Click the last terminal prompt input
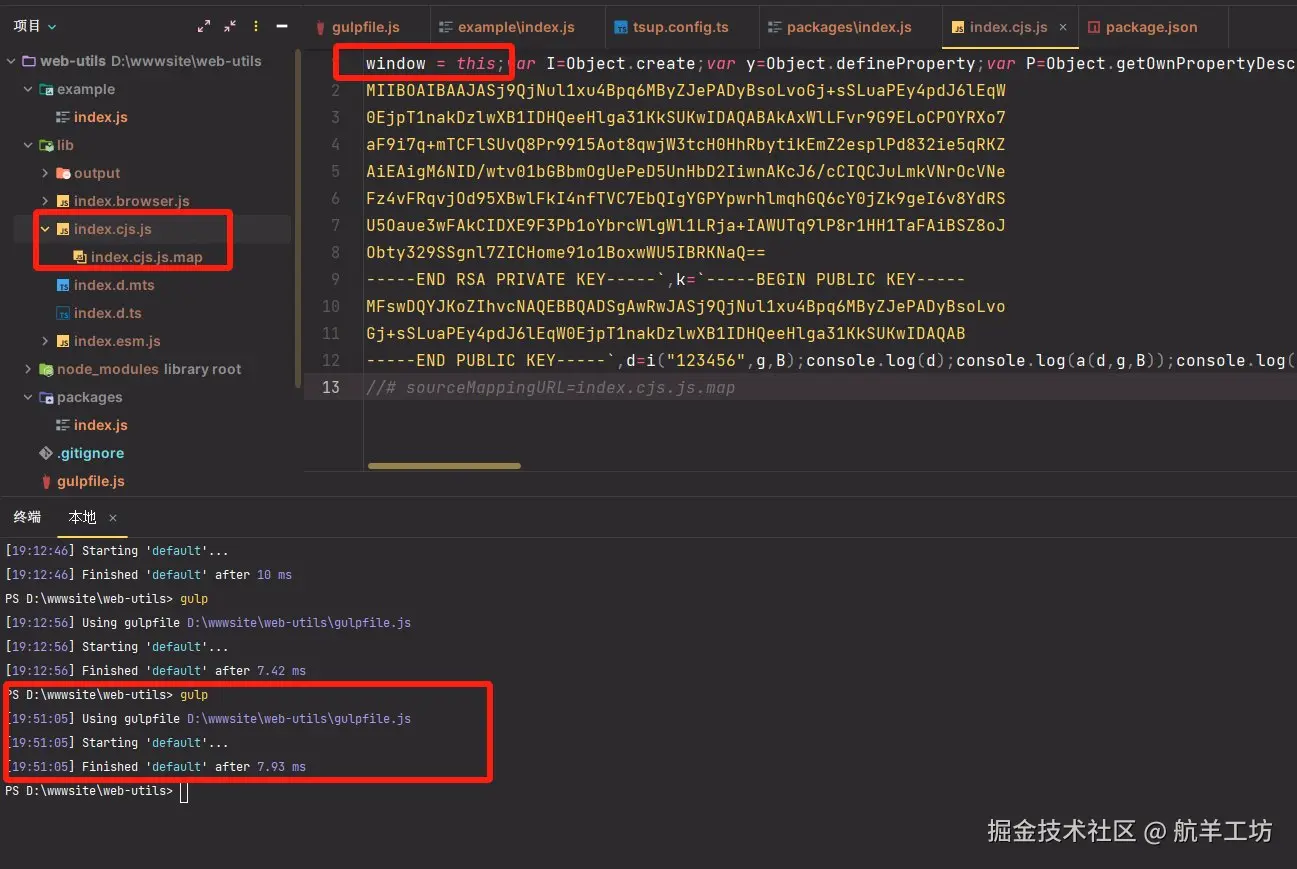This screenshot has width=1297, height=869. point(184,791)
